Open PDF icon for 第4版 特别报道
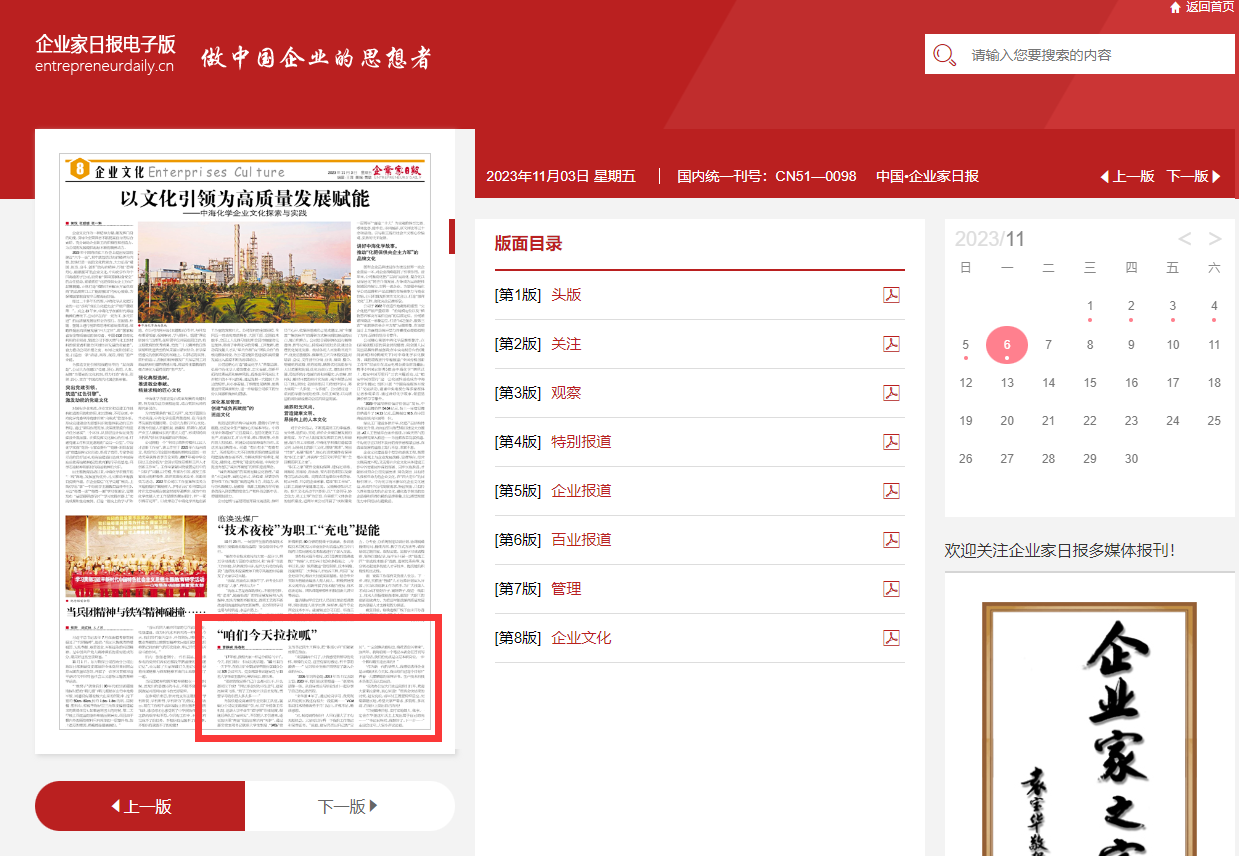The image size is (1239, 856). 891,442
